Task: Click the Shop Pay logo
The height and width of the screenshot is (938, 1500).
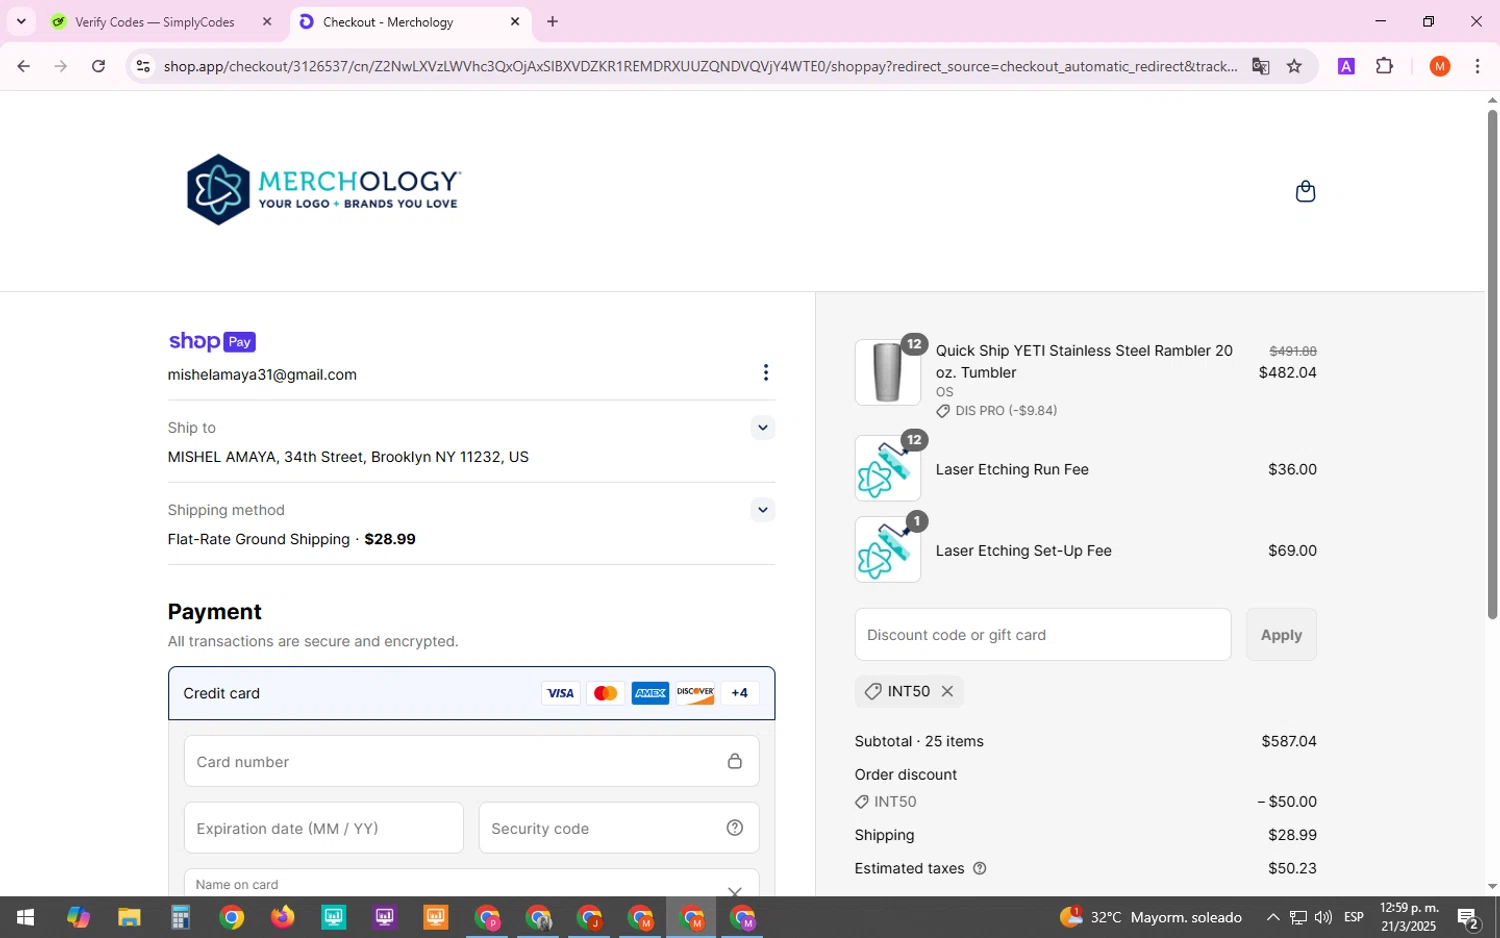Action: pos(212,342)
